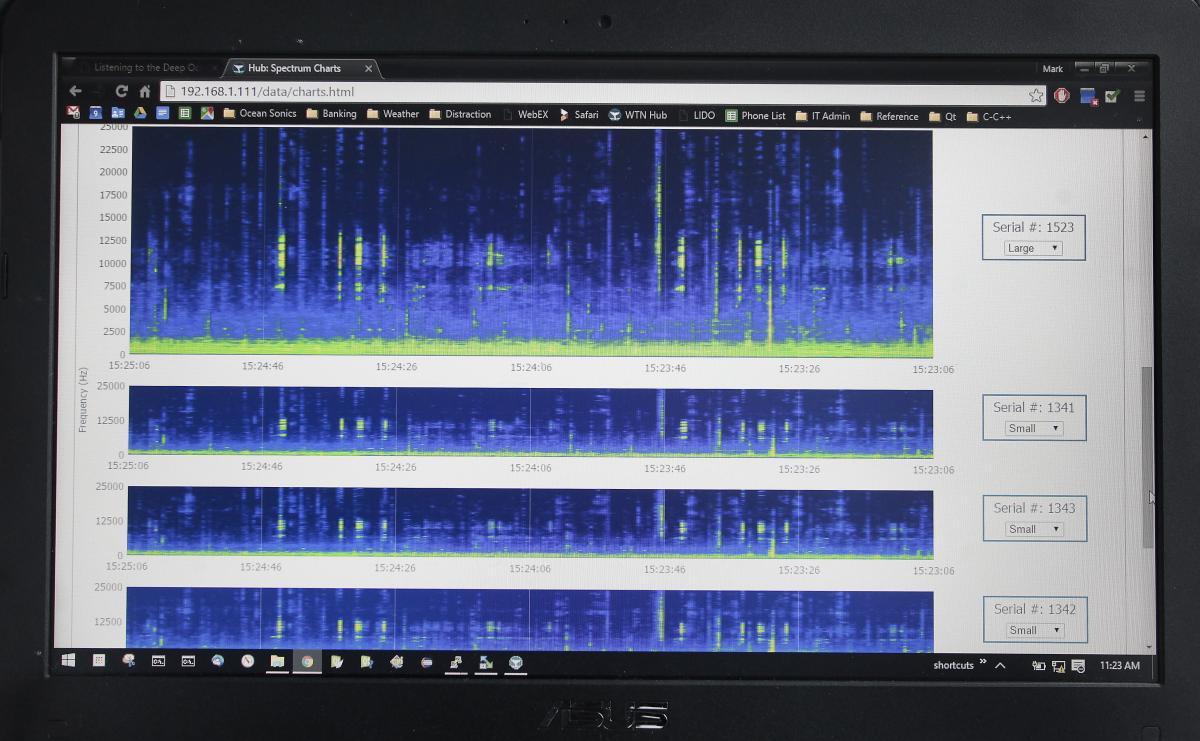Screen dimensions: 1200x741
Task: Open the WebEX bookmark
Action: [x=525, y=115]
